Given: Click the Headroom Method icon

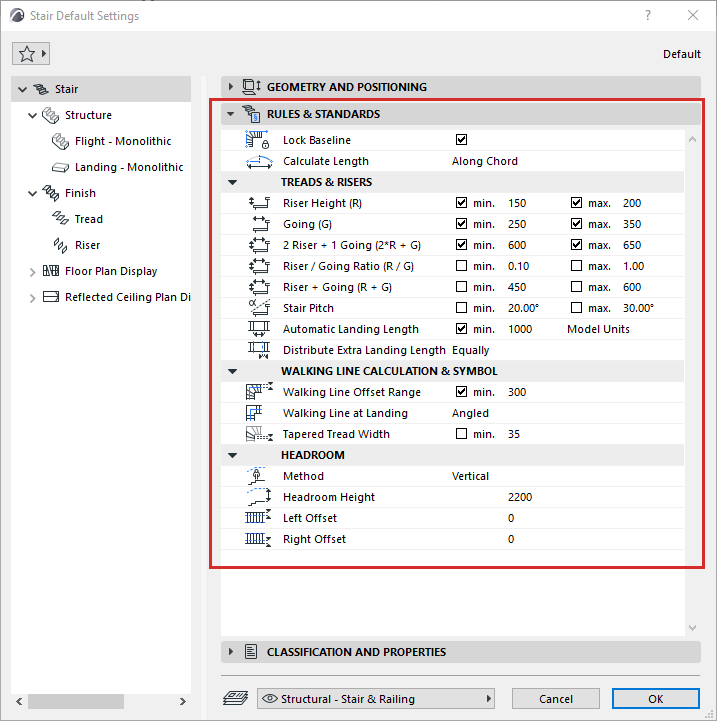Looking at the screenshot, I should pyautogui.click(x=256, y=476).
